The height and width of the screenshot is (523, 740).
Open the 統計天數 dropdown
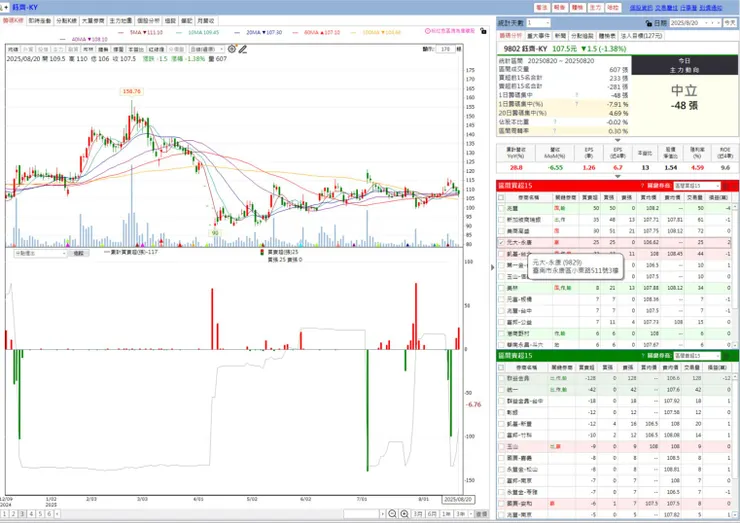pos(538,23)
